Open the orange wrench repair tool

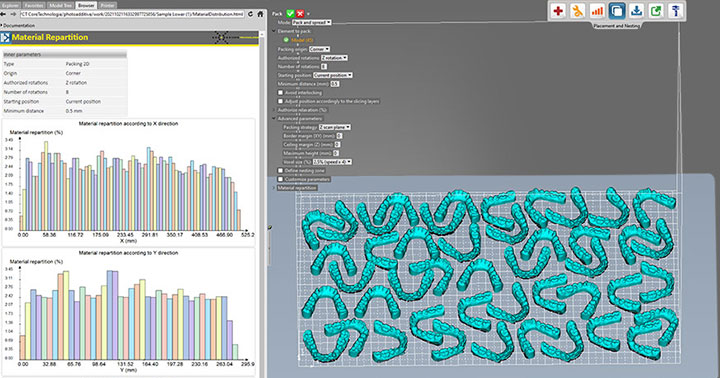577,11
